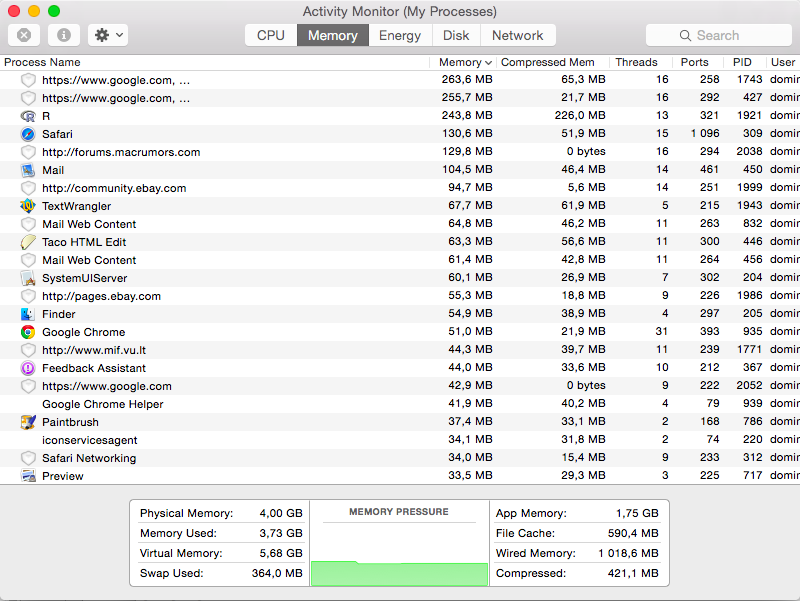Screen dimensions: 800x601
Task: Select the google.com process using 255,7 MB
Action: 400,98
